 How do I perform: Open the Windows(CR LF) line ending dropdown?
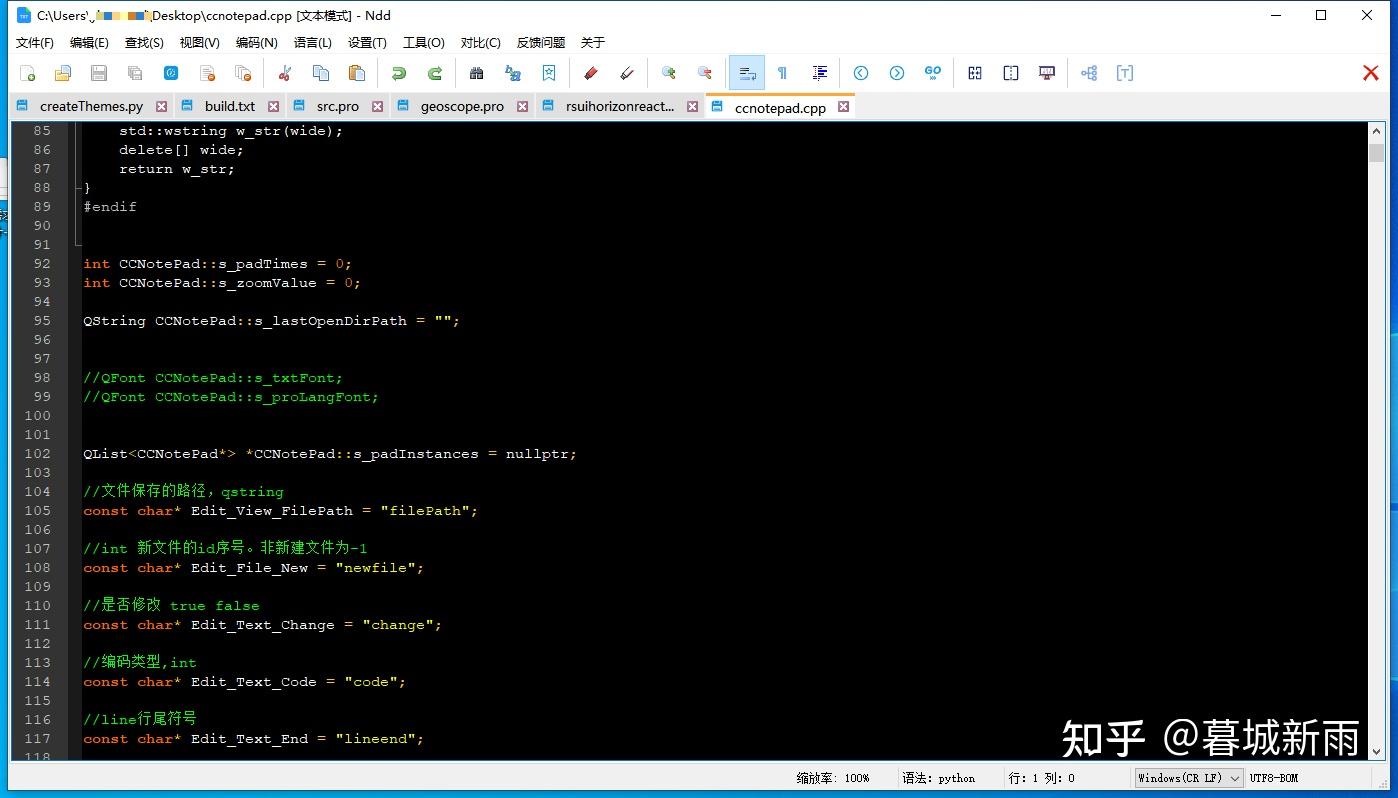coord(1189,777)
